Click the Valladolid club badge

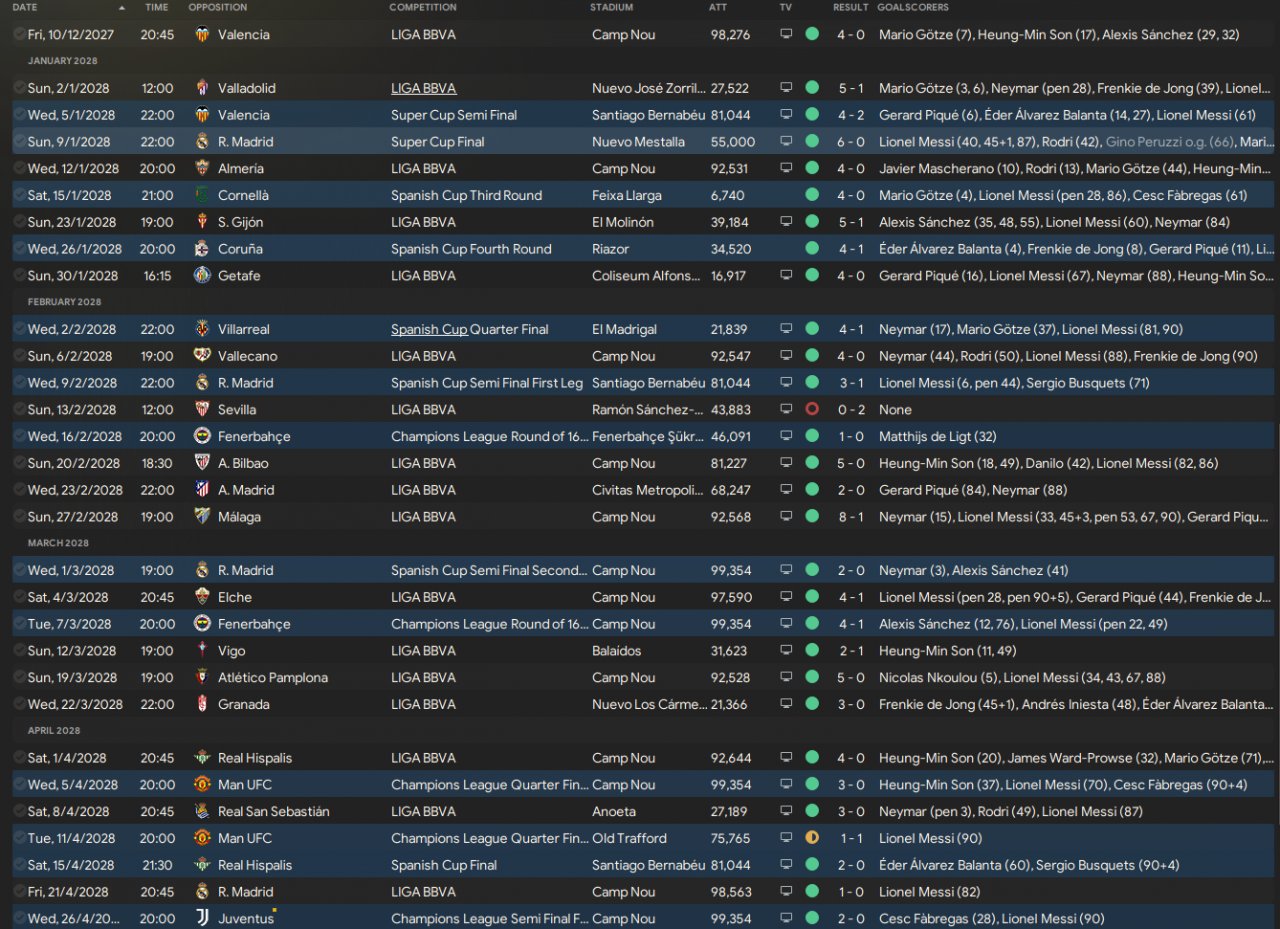(202, 88)
